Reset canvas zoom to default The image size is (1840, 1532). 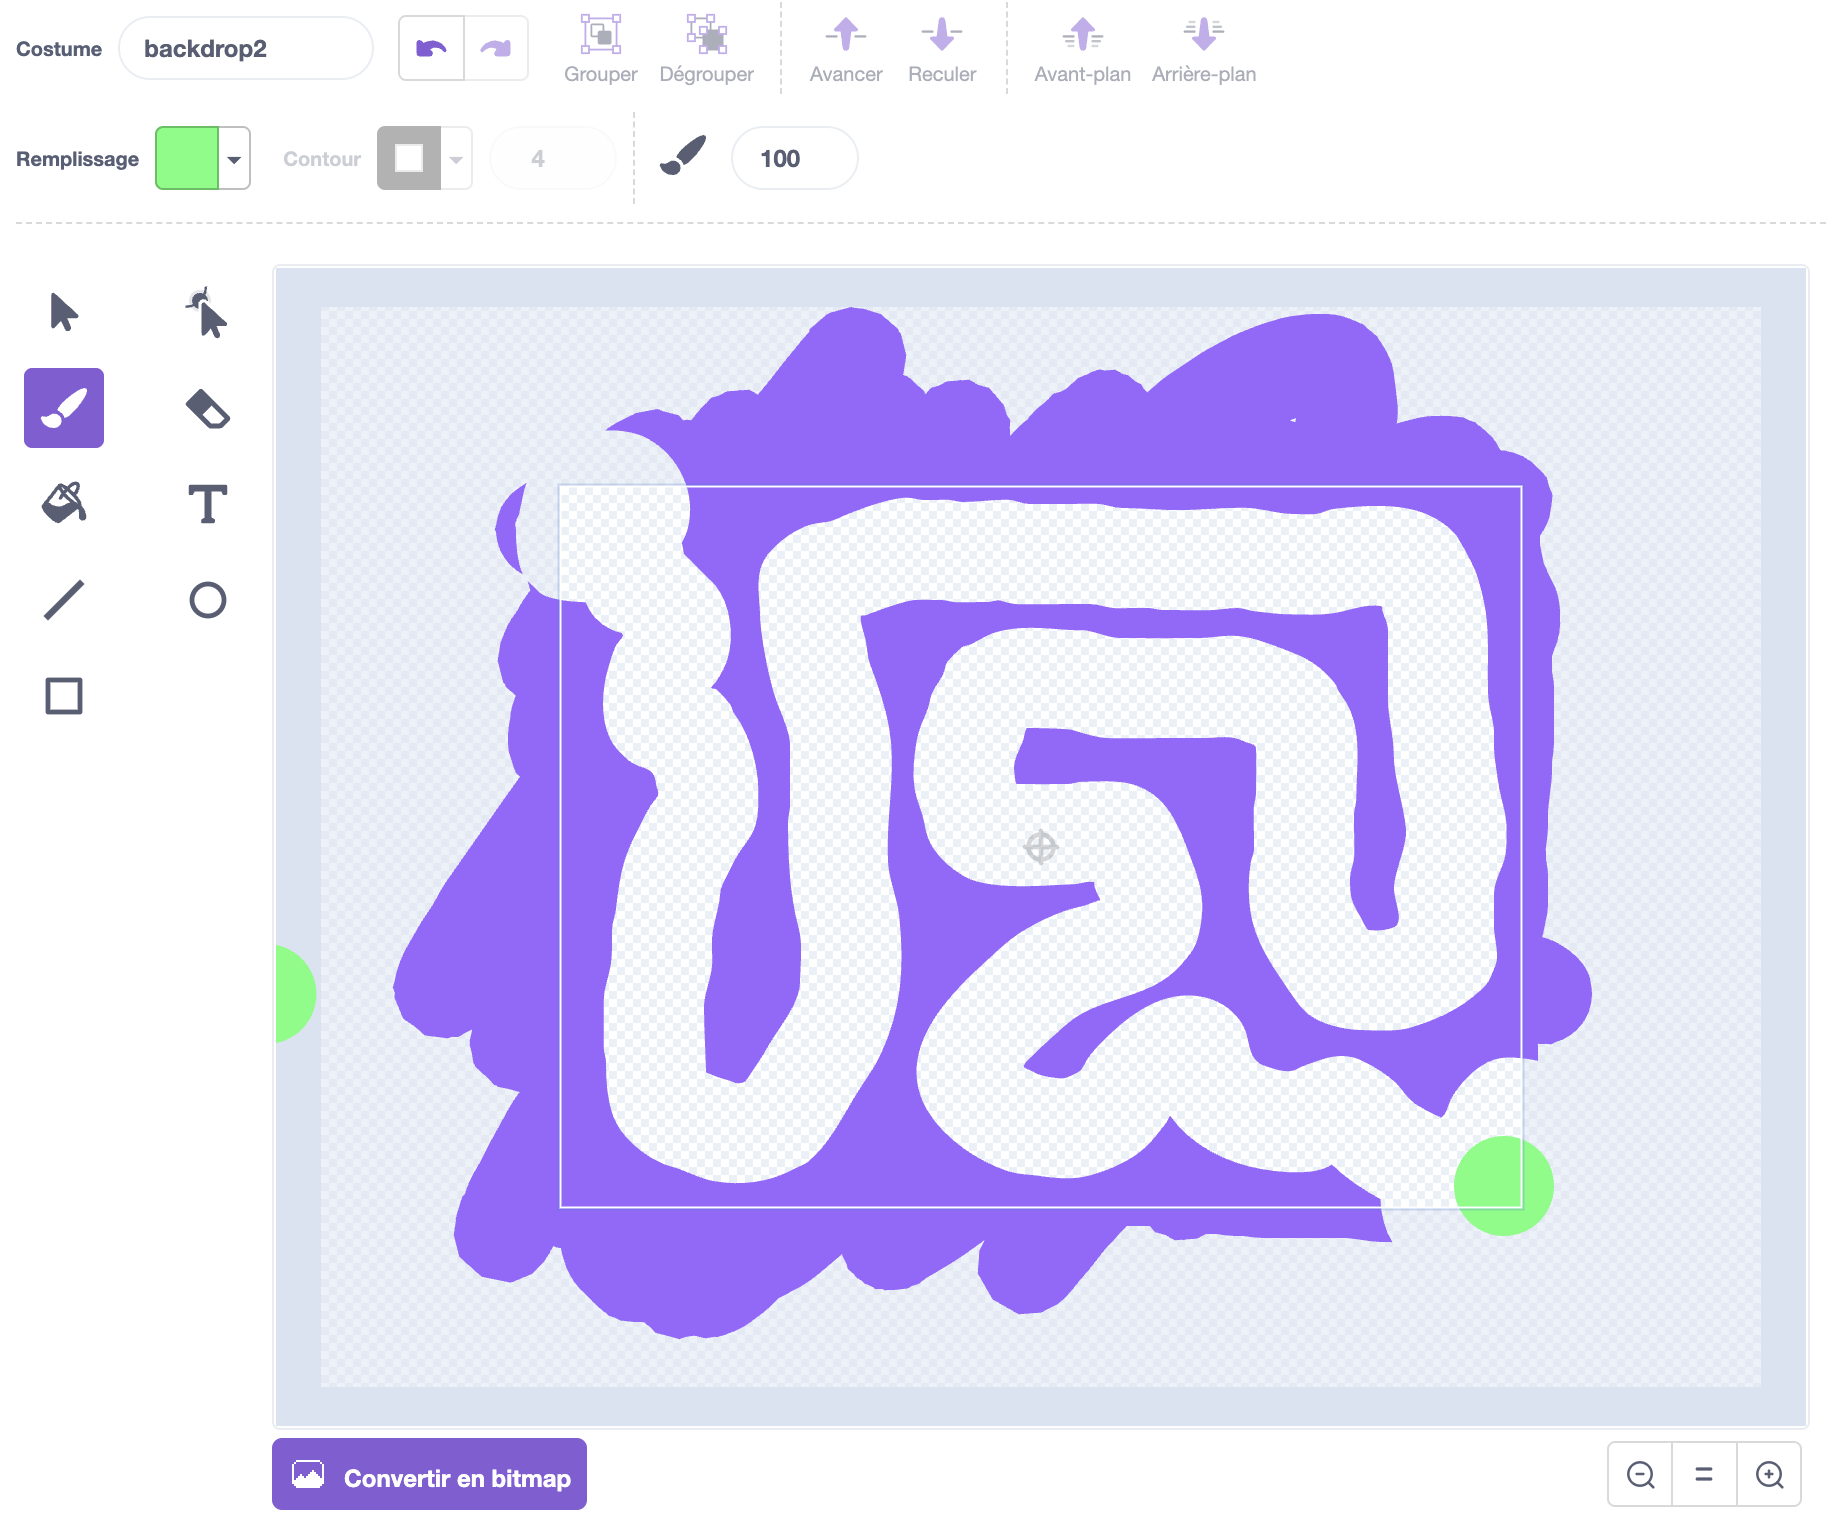click(x=1704, y=1474)
